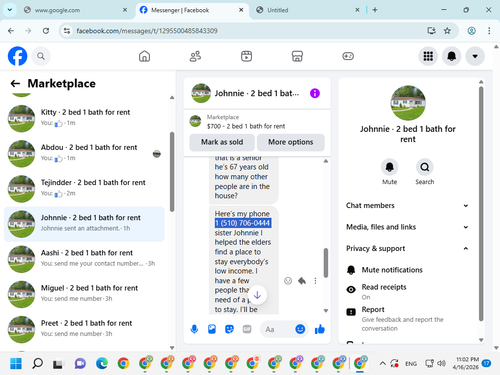Viewport: 500px width, 375px height.
Task: Open Chrome profile icon
Action: (x=472, y=31)
